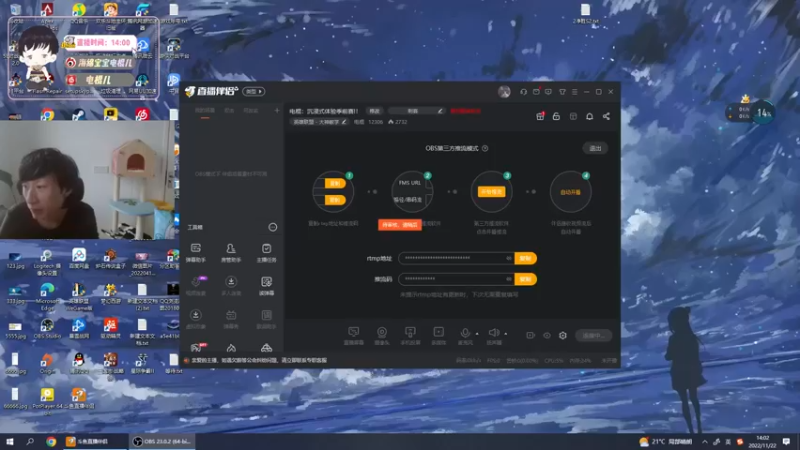Add the mobile screen cast source icon

click(x=410, y=335)
